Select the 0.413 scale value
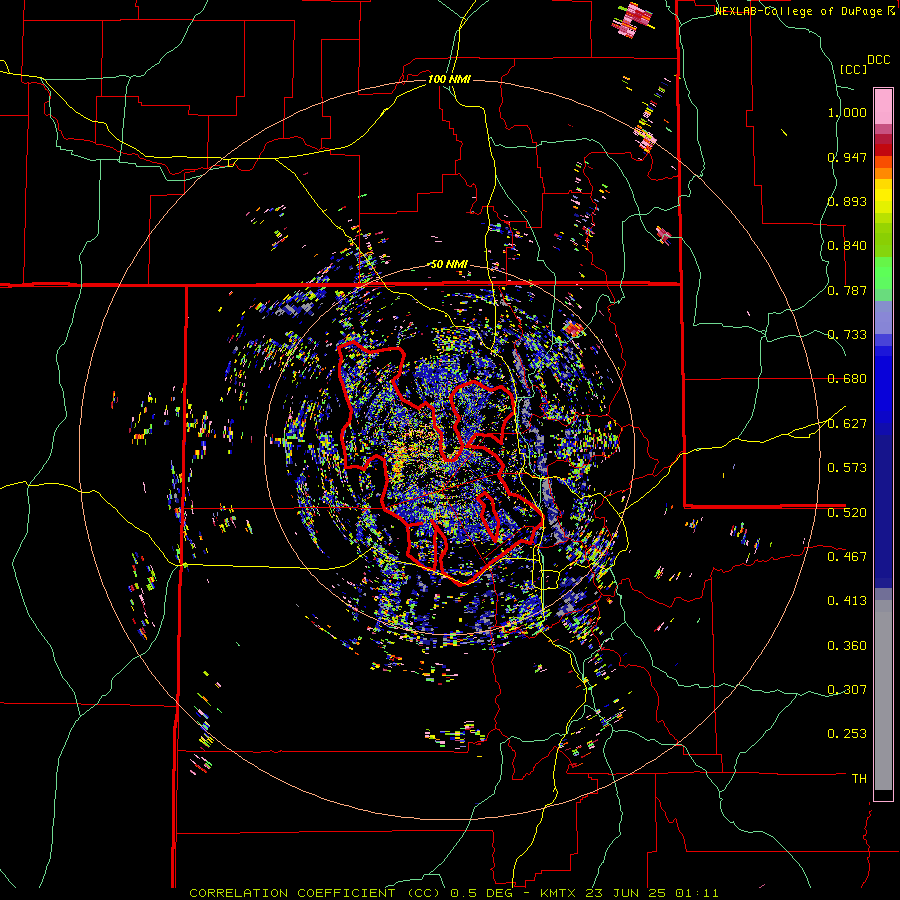The width and height of the screenshot is (900, 900). pos(847,601)
